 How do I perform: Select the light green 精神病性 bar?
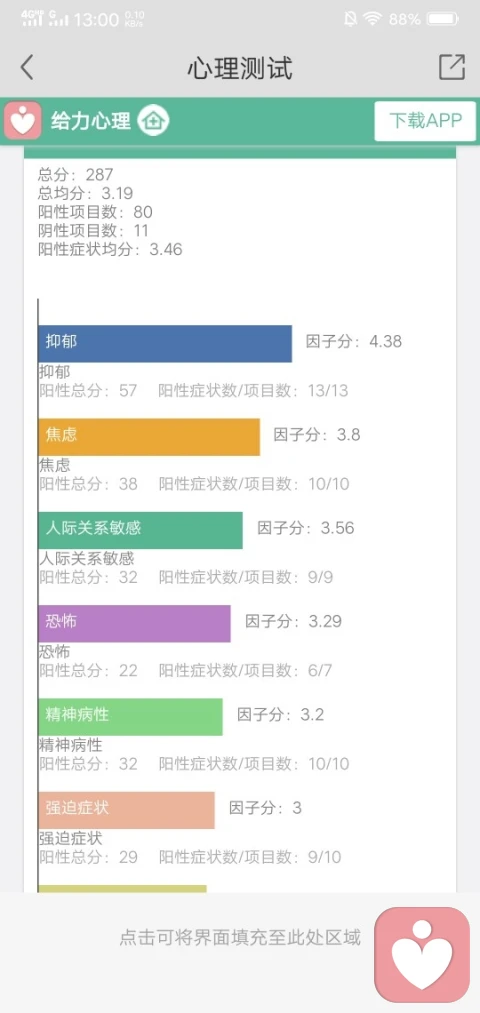point(130,716)
